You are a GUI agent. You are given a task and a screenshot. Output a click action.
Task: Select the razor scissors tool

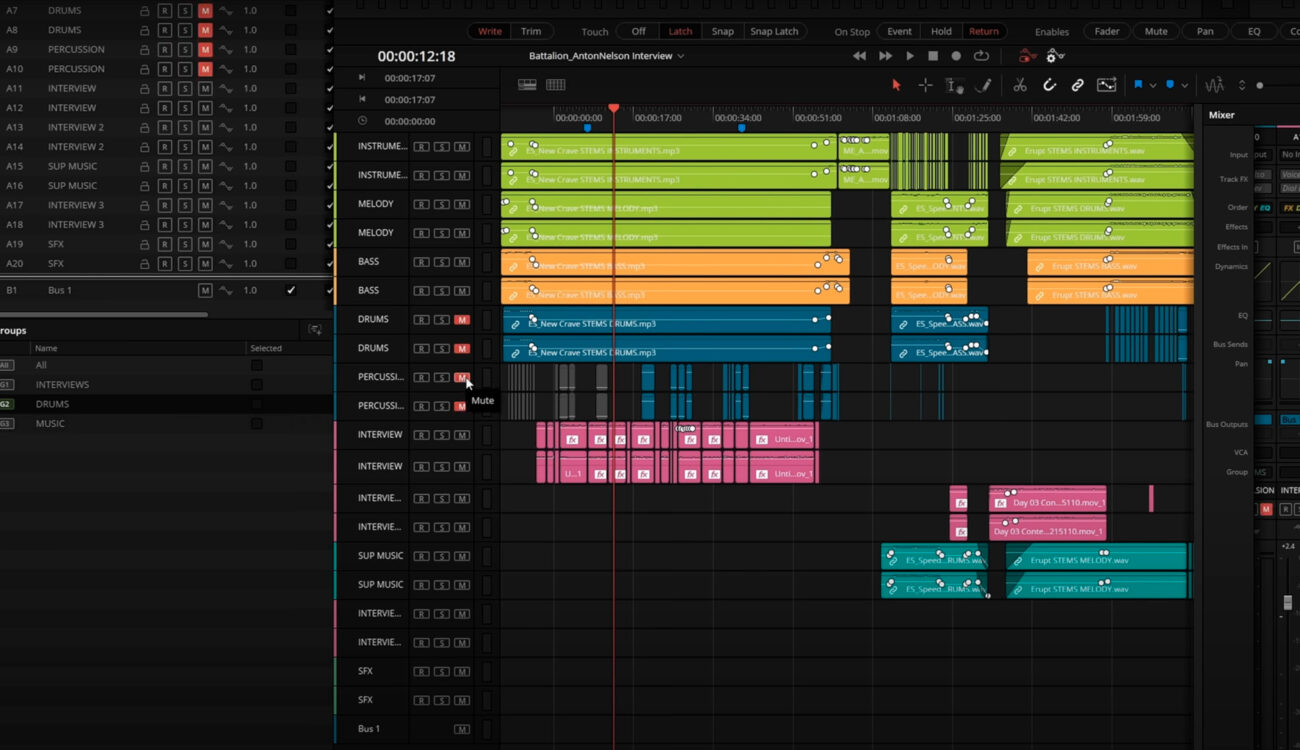coord(1019,85)
